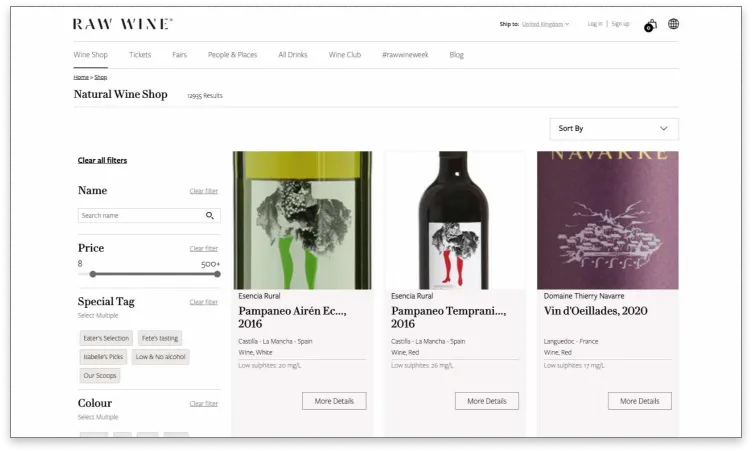Open the #rawwineweek tab
752x452 pixels.
[x=405, y=55]
